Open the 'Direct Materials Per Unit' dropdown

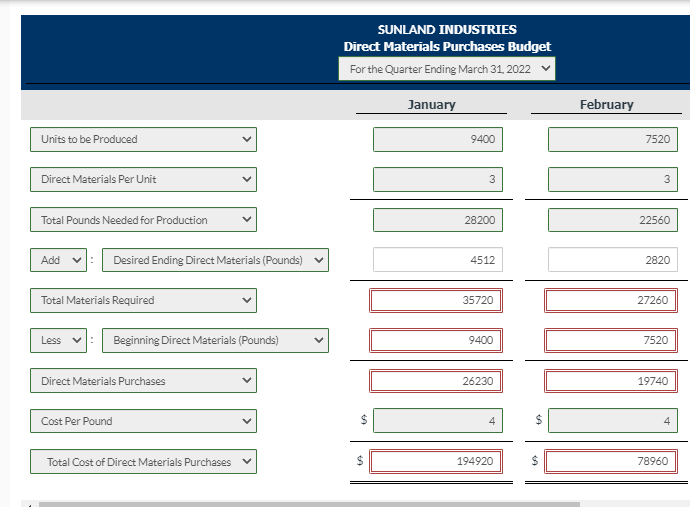tap(143, 179)
